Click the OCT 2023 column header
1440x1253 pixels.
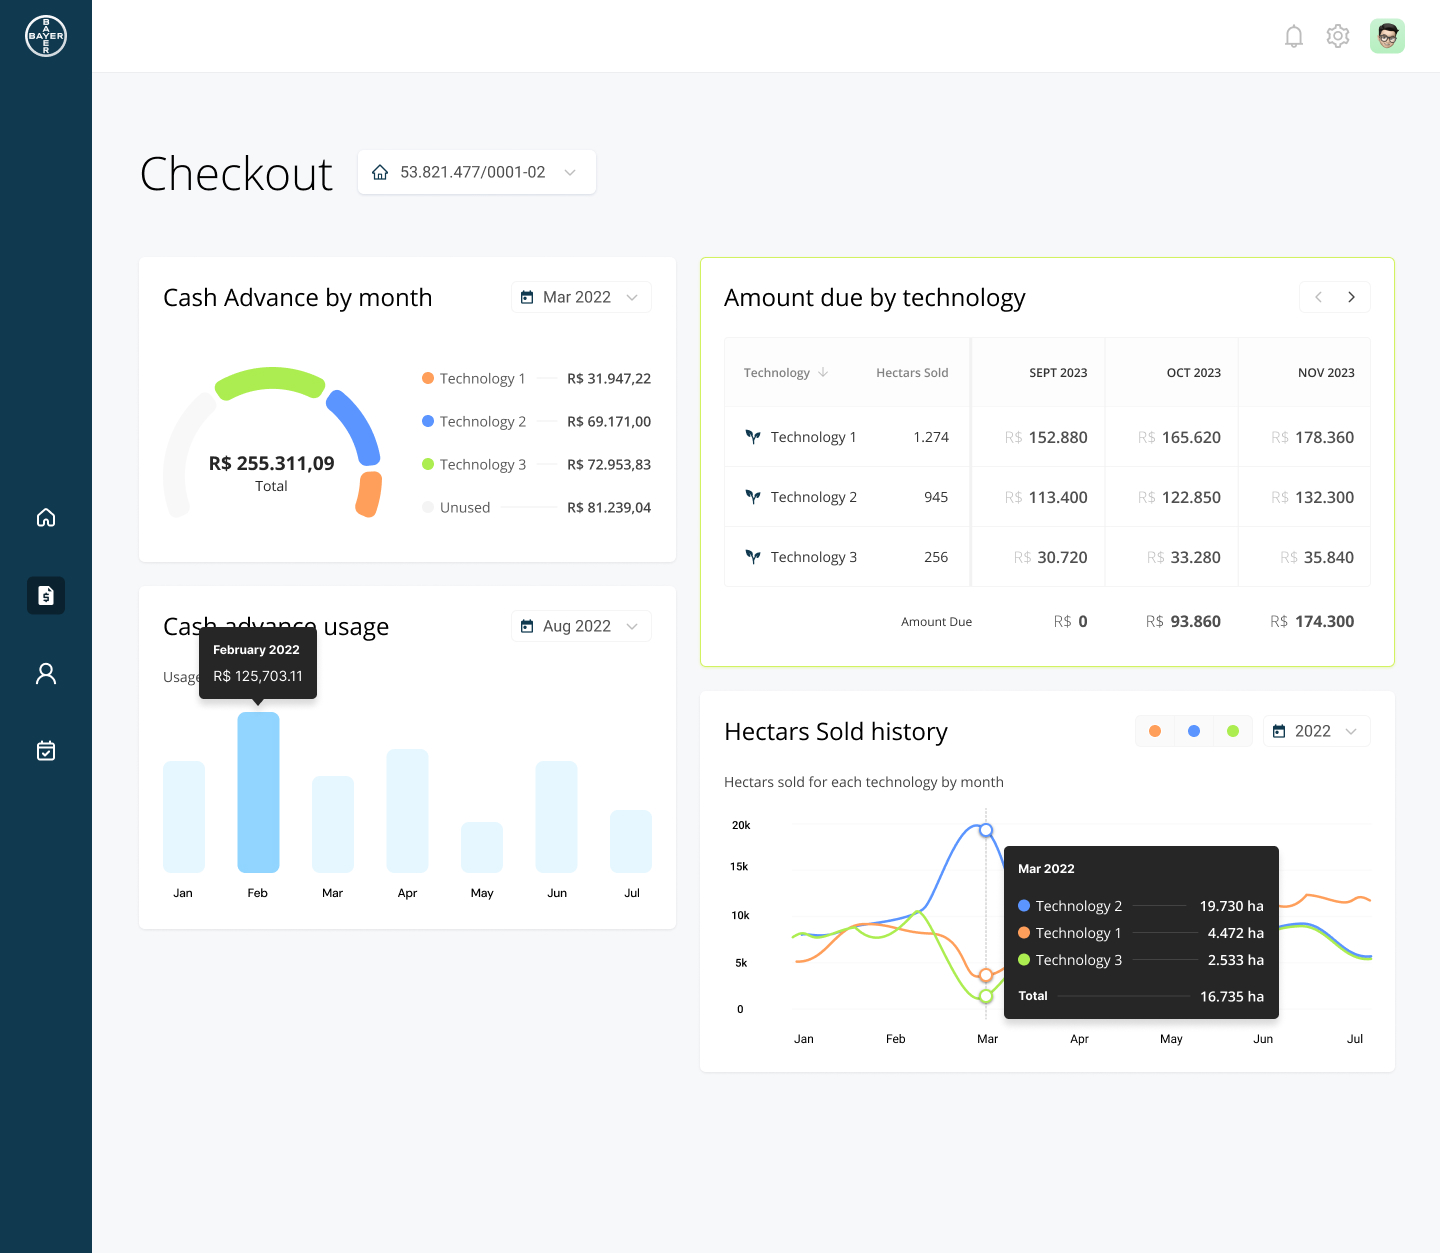pyautogui.click(x=1193, y=373)
